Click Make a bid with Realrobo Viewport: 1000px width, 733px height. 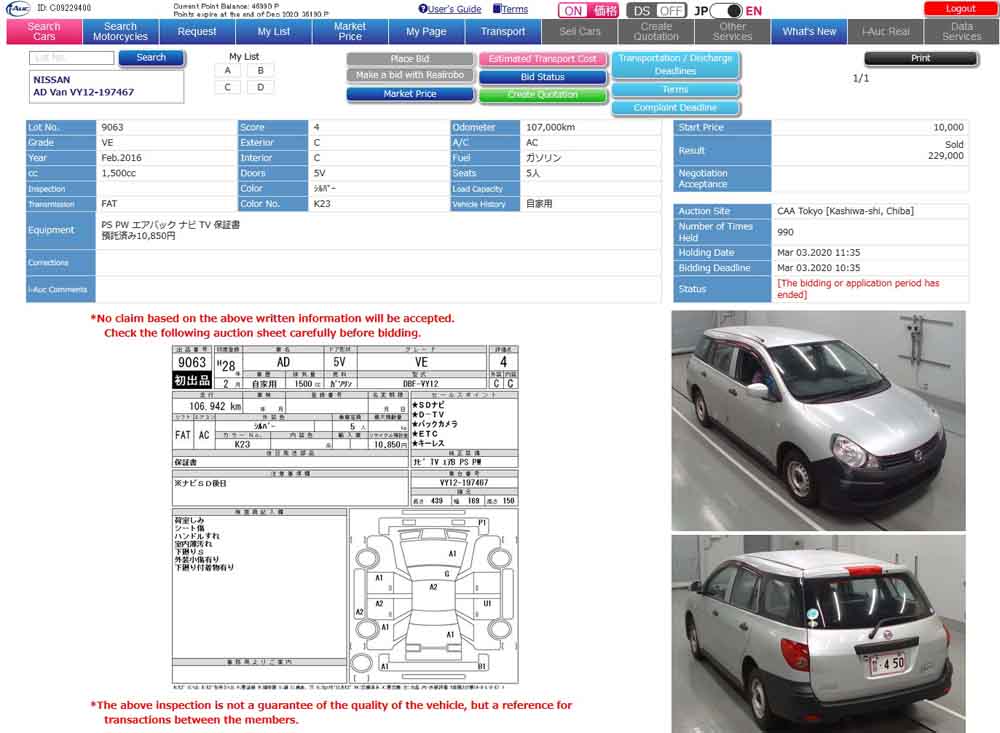click(x=410, y=75)
